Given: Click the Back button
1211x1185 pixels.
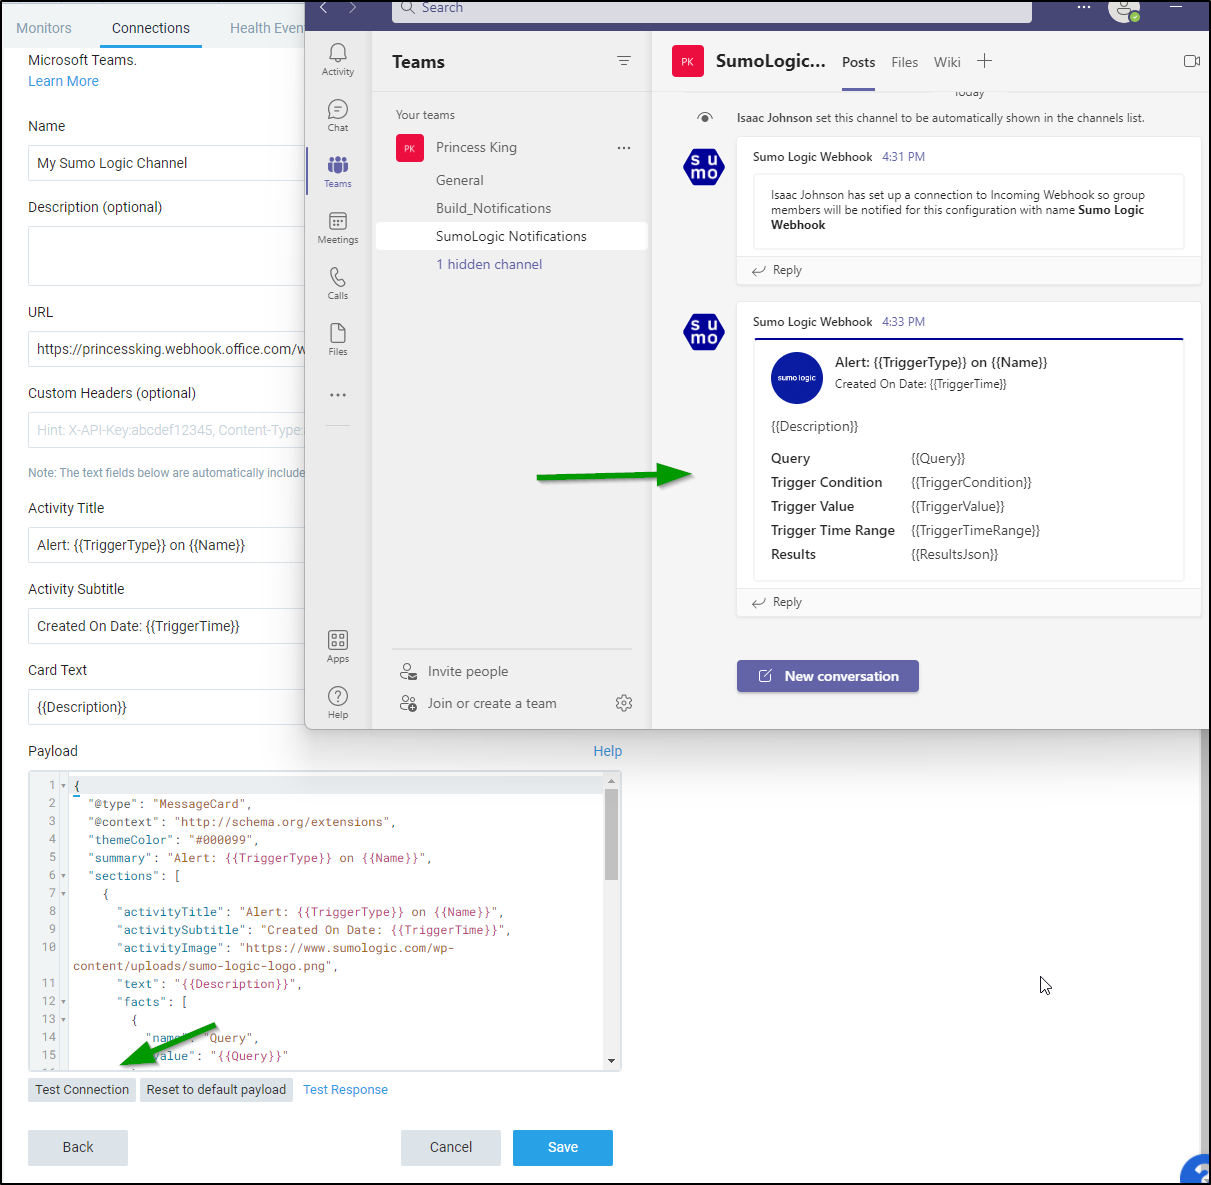Looking at the screenshot, I should pos(78,1148).
